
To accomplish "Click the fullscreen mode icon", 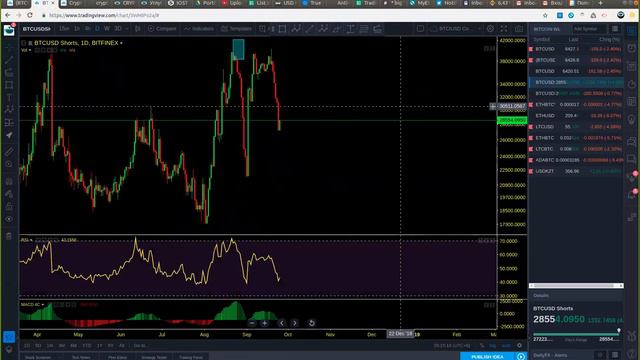I will 504,29.
